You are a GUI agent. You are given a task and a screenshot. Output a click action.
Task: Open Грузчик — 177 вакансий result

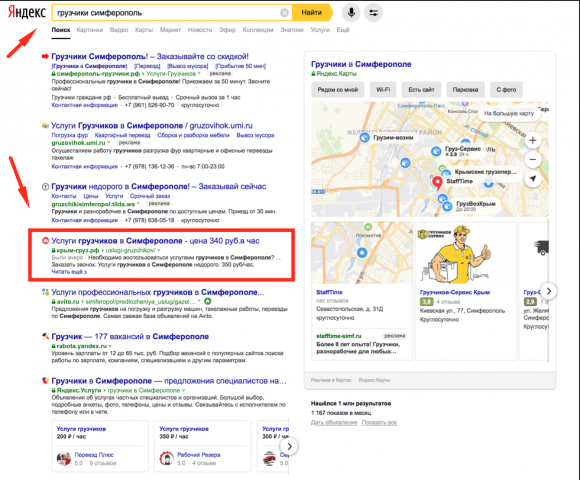[130, 337]
